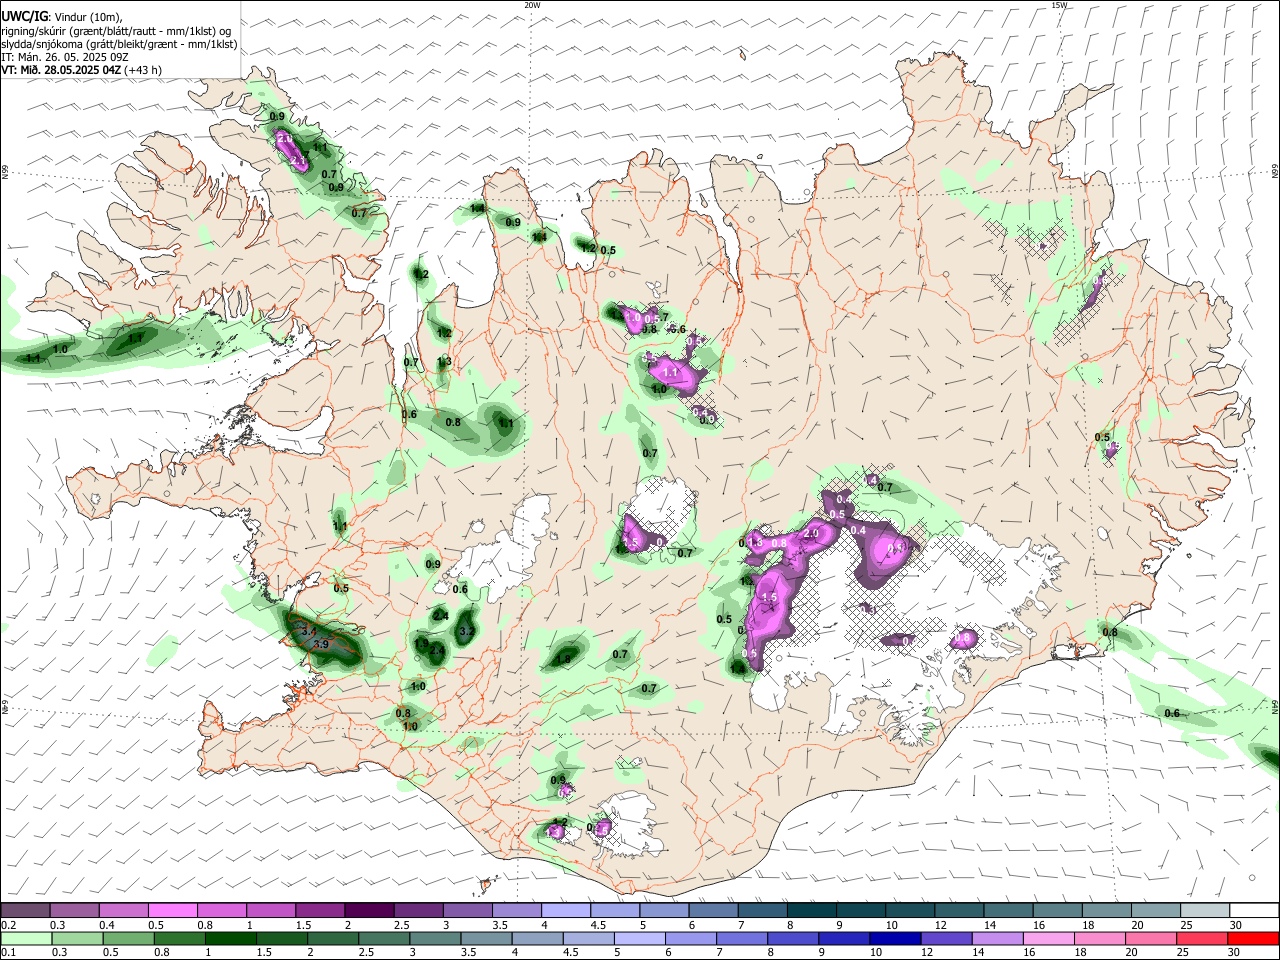Click the '3.2' precipitation value on the map
The image size is (1280, 960).
click(466, 632)
